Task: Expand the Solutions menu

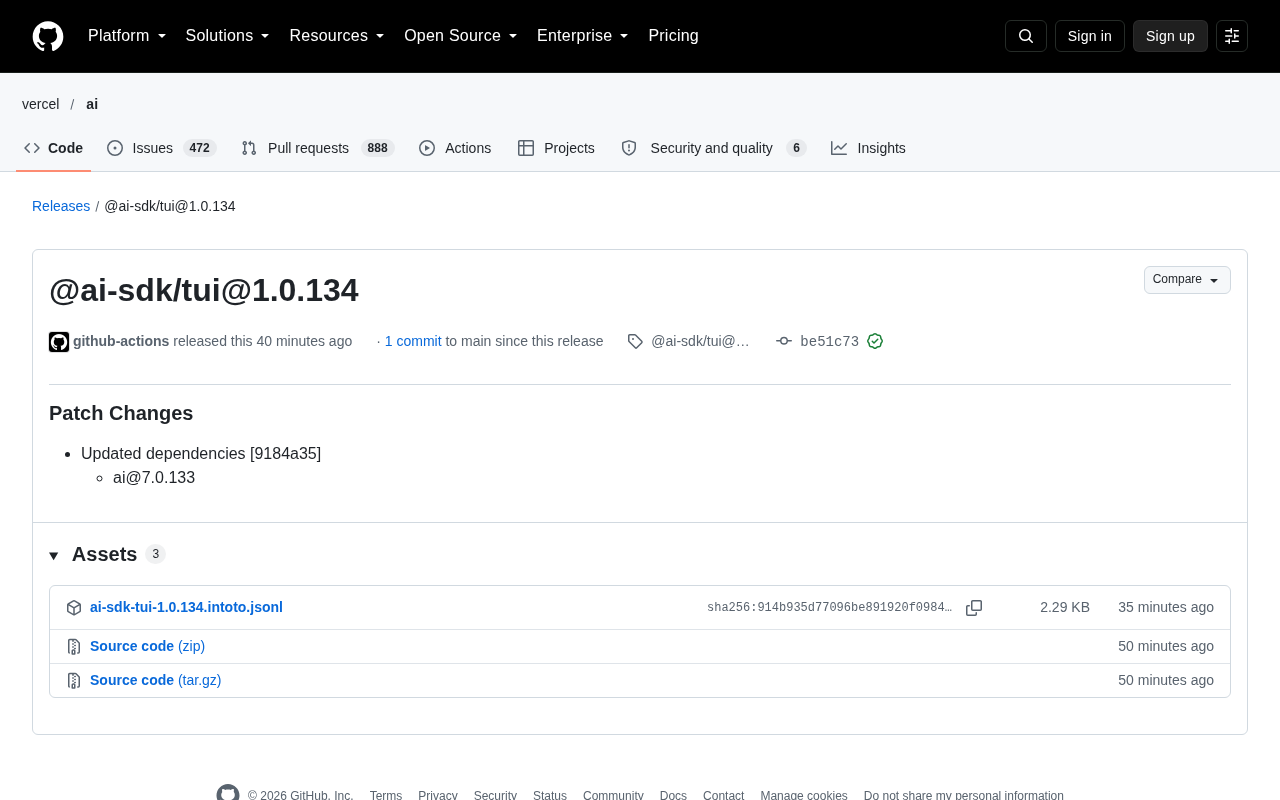Action: (228, 36)
